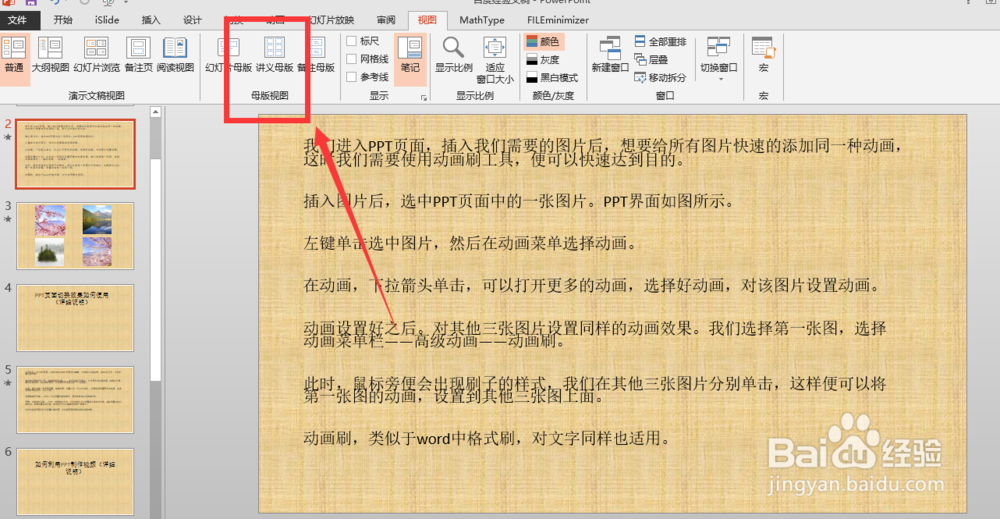This screenshot has height=519, width=1000.
Task: Open the Show (显示) group dialog launcher
Action: [423, 98]
